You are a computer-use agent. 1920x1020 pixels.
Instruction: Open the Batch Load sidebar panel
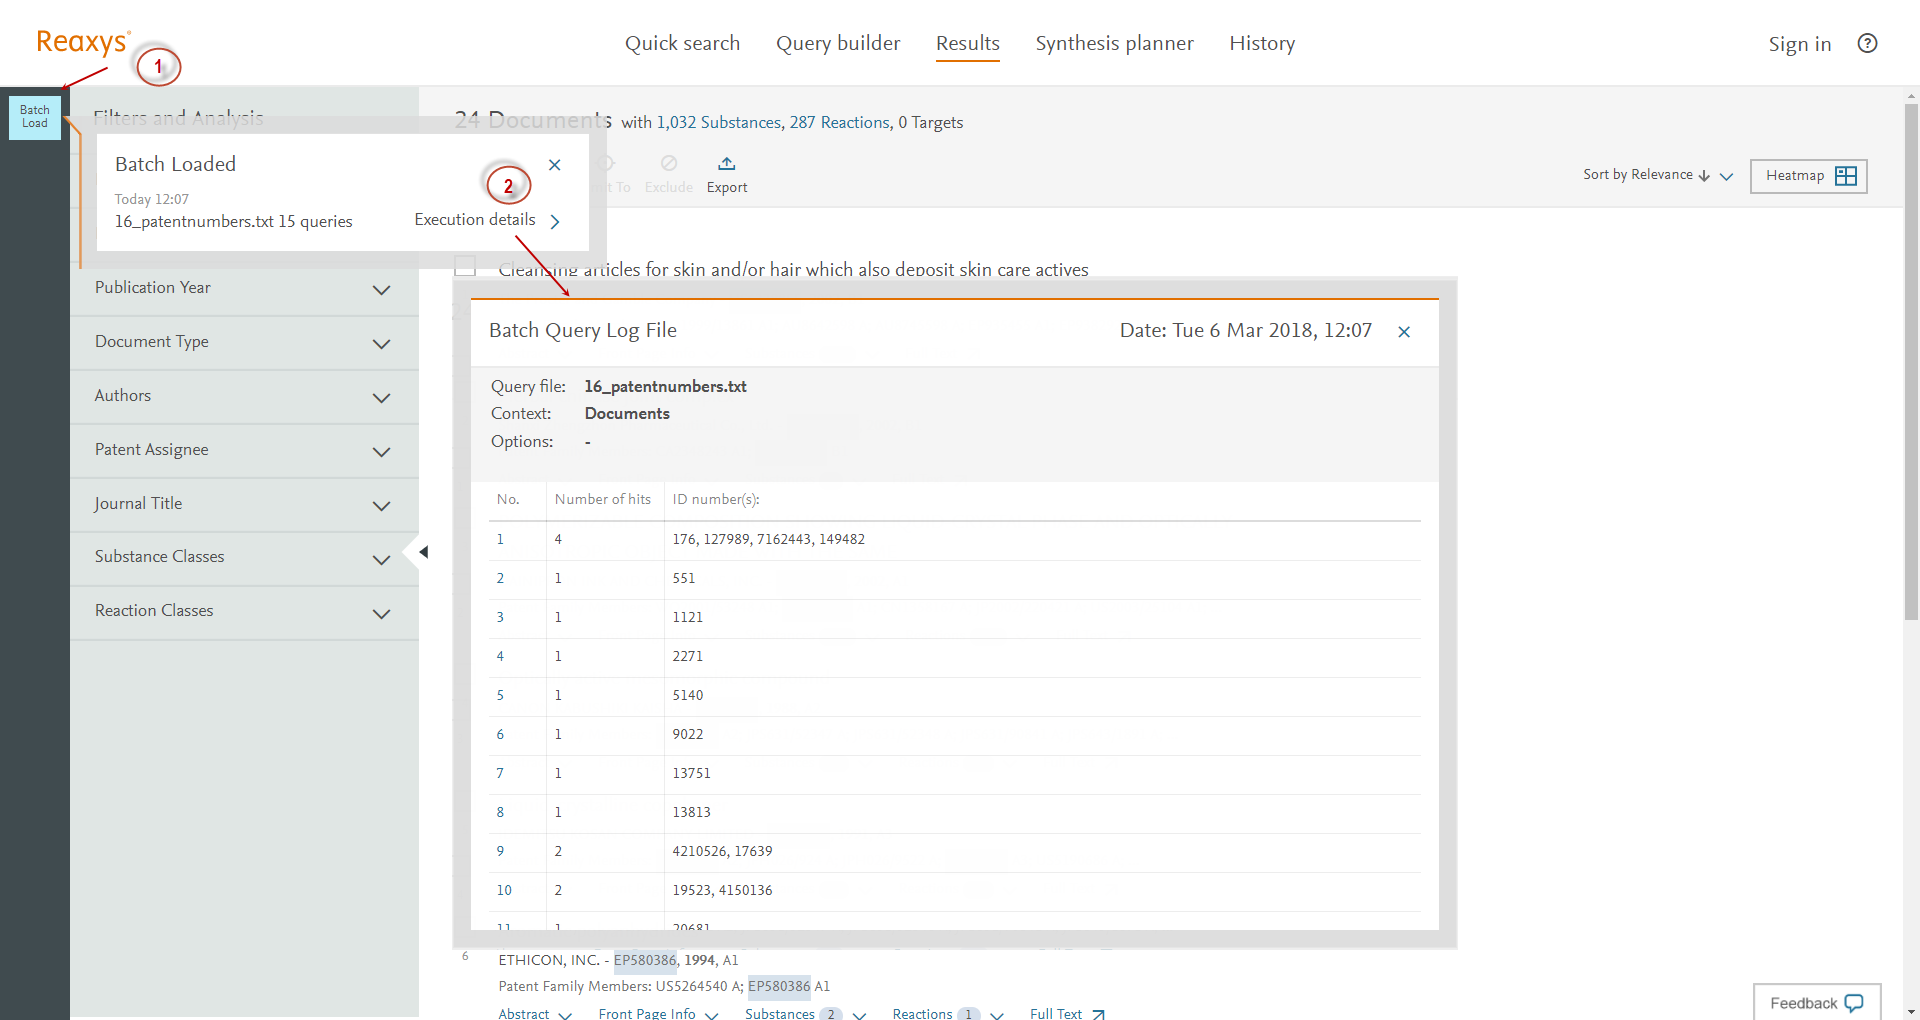(34, 117)
